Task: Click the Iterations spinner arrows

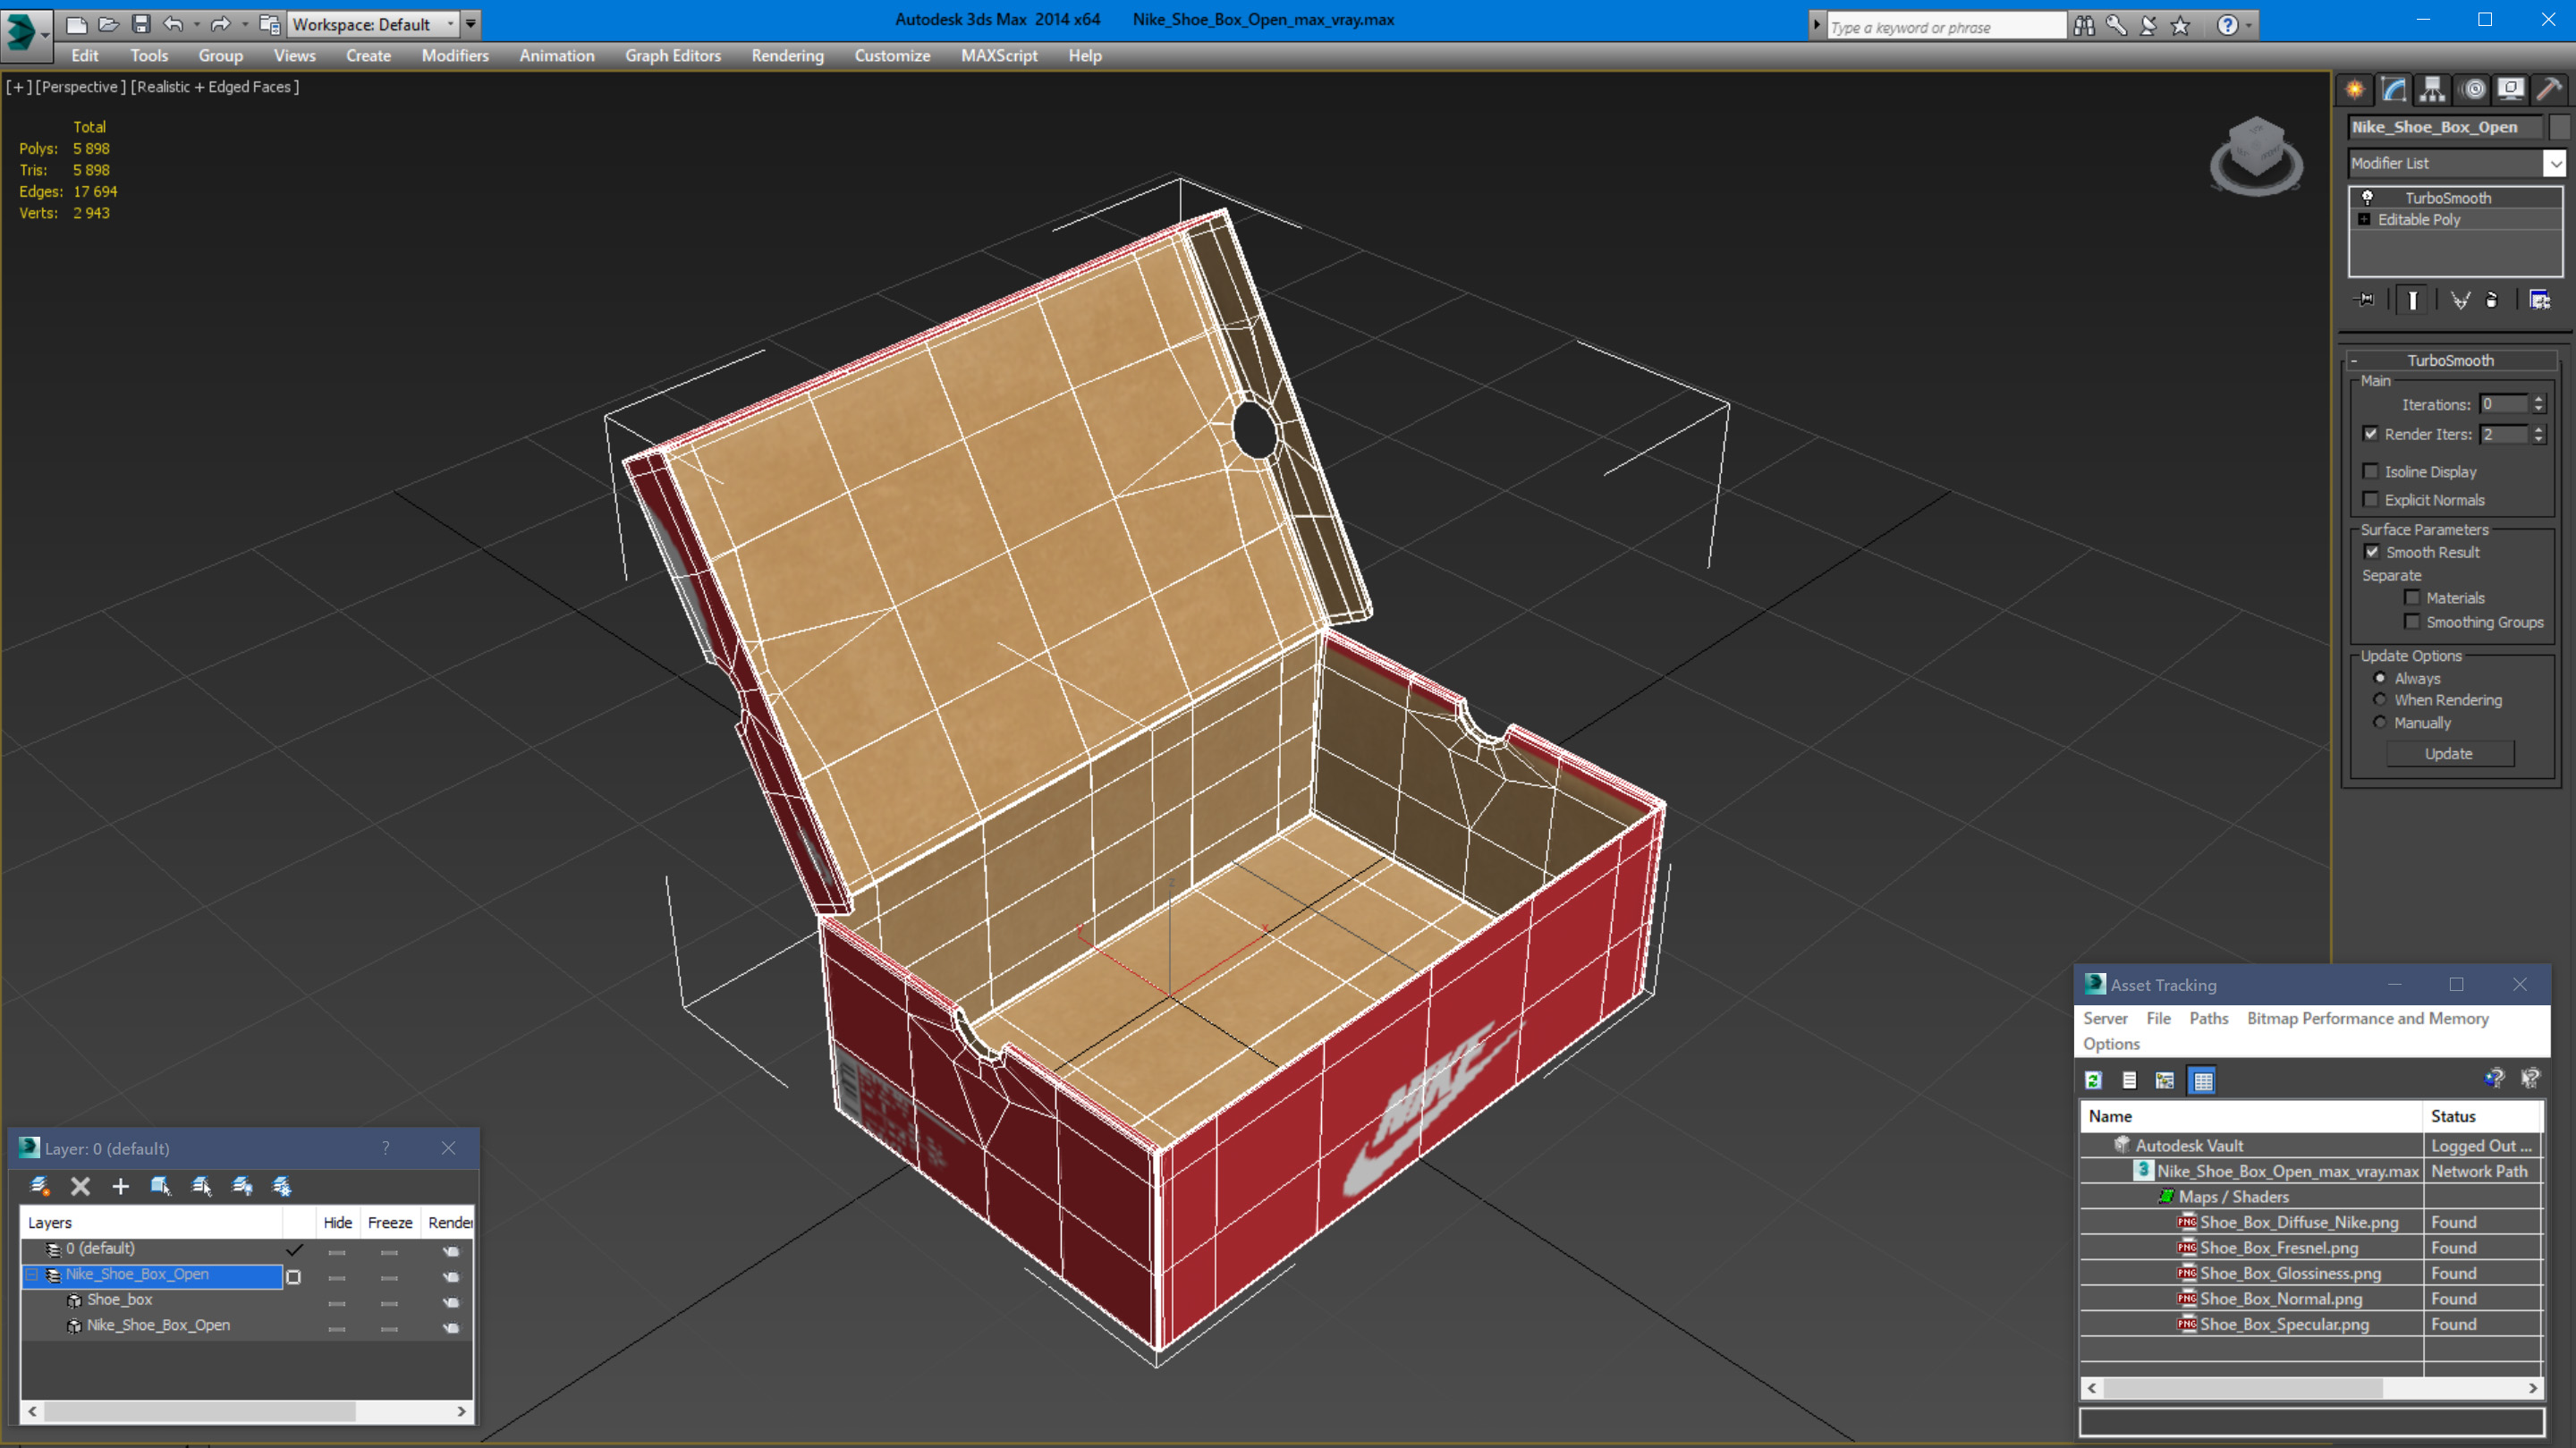Action: click(2538, 404)
